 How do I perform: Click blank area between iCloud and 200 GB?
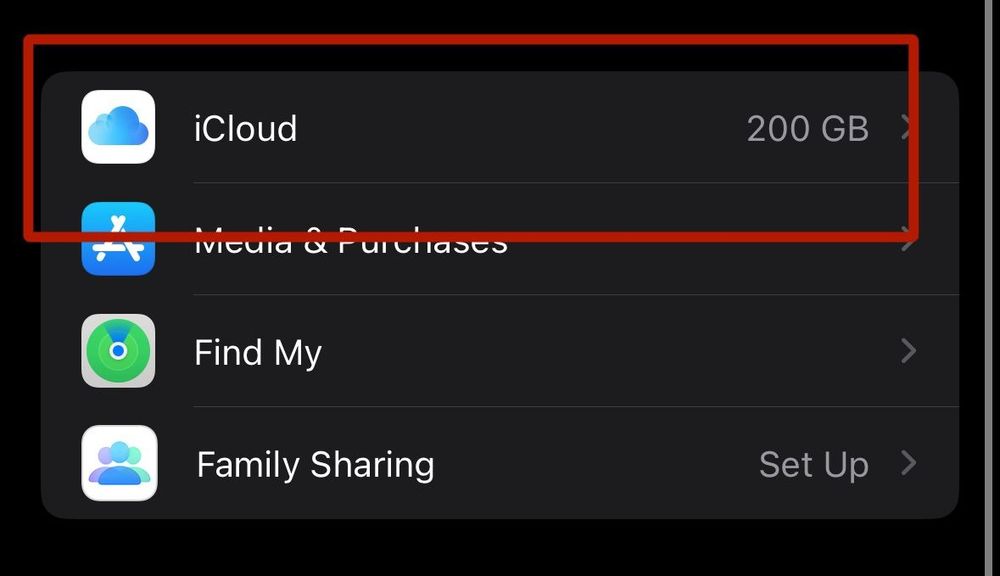[x=520, y=129]
